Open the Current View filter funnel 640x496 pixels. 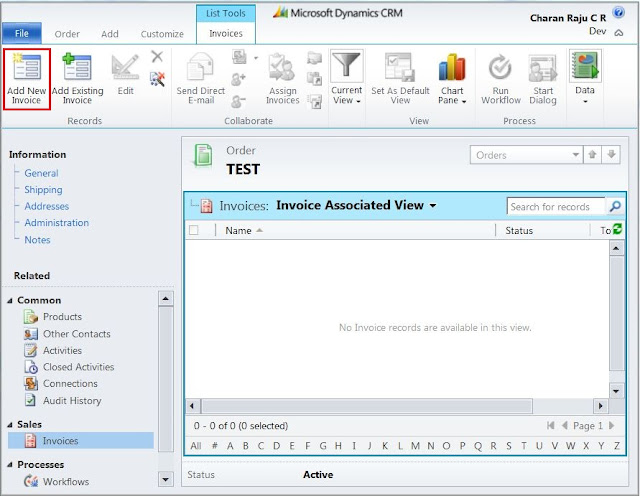[346, 66]
